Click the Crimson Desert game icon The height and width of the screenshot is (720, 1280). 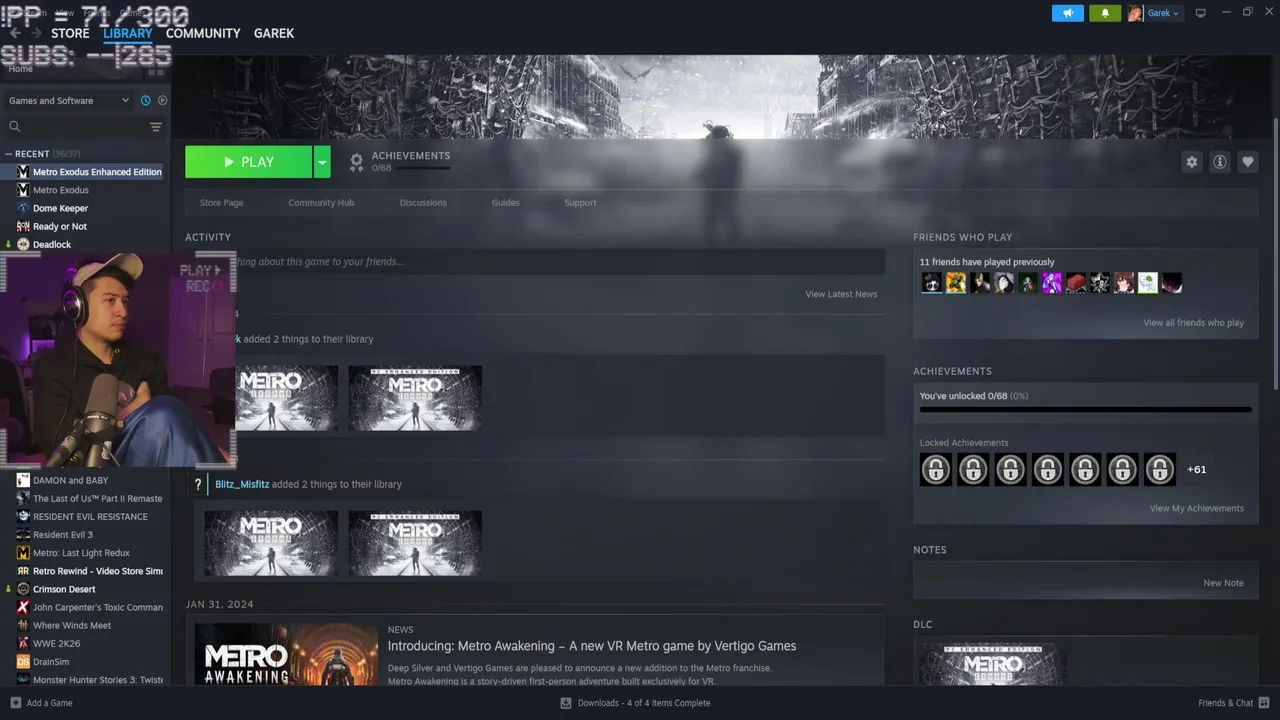click(23, 589)
